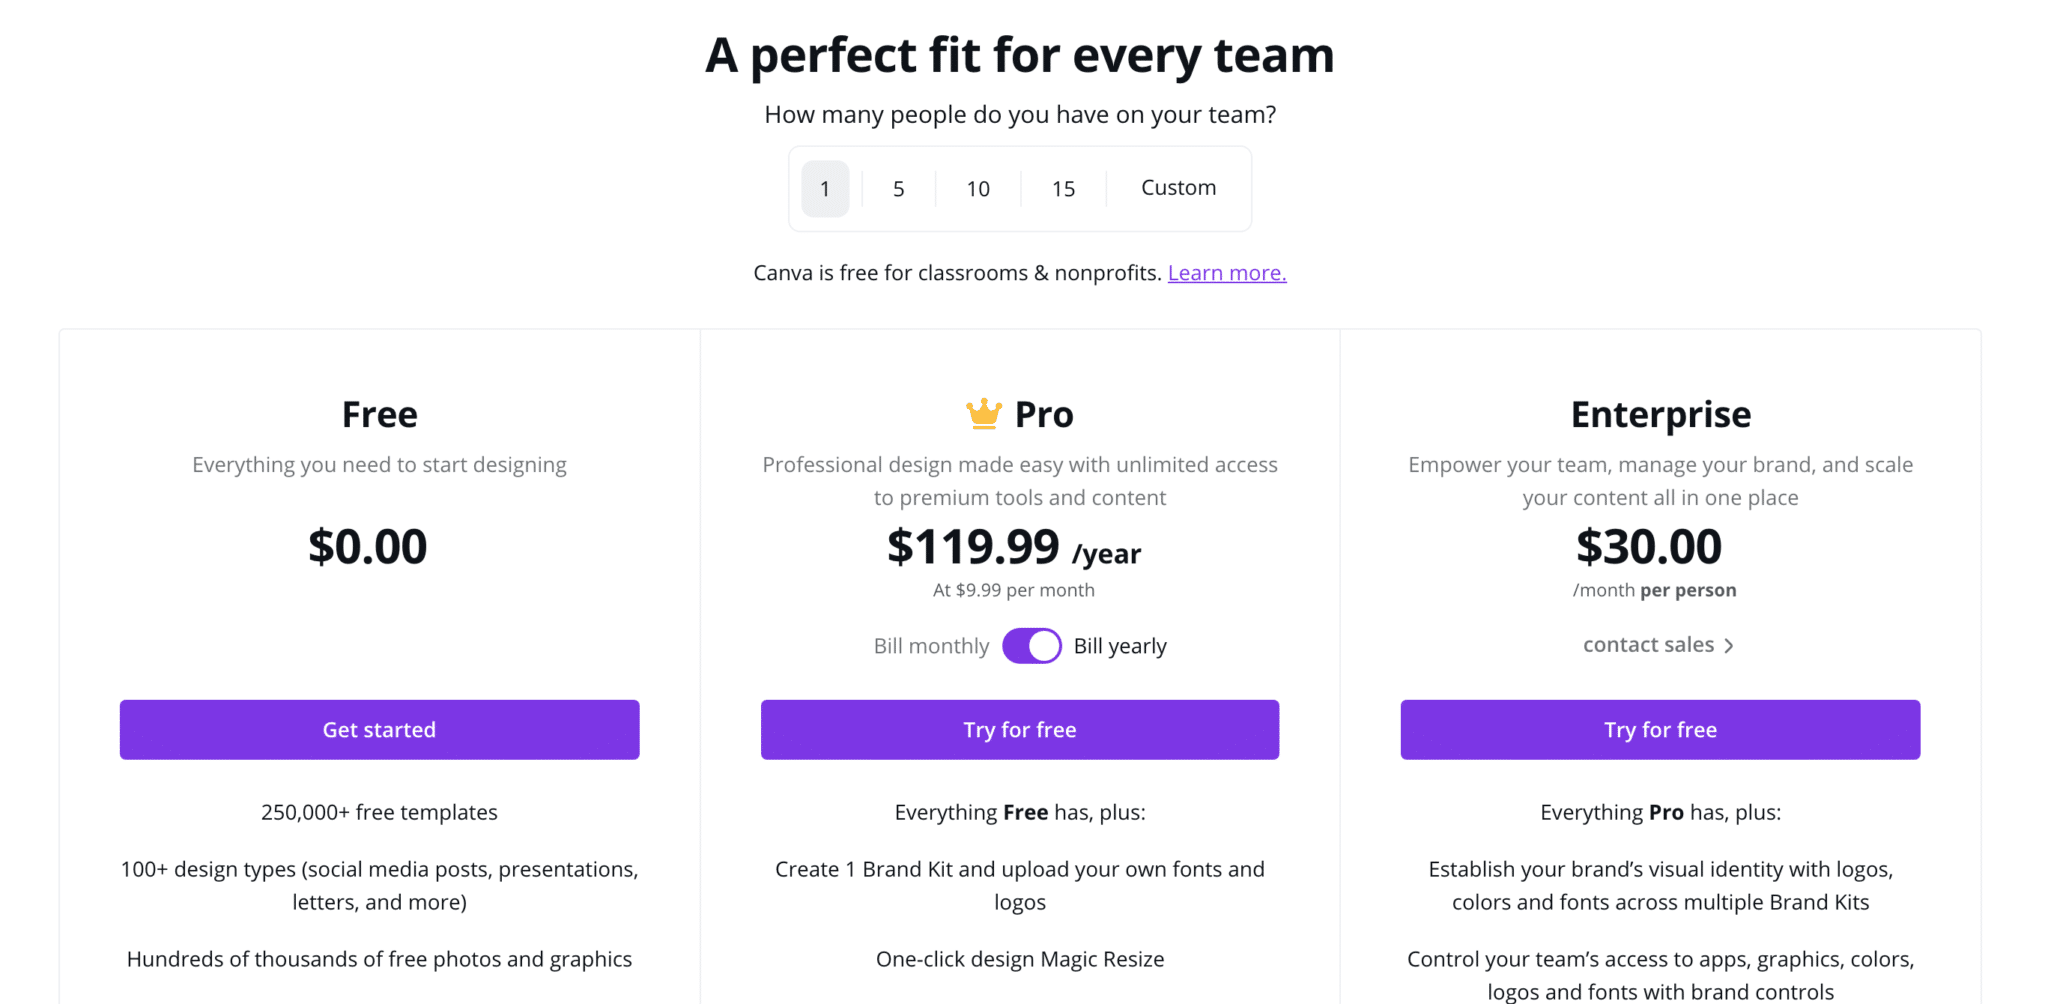Click Try for free on Pro plan
Screen dimensions: 2048x1004
1020,730
